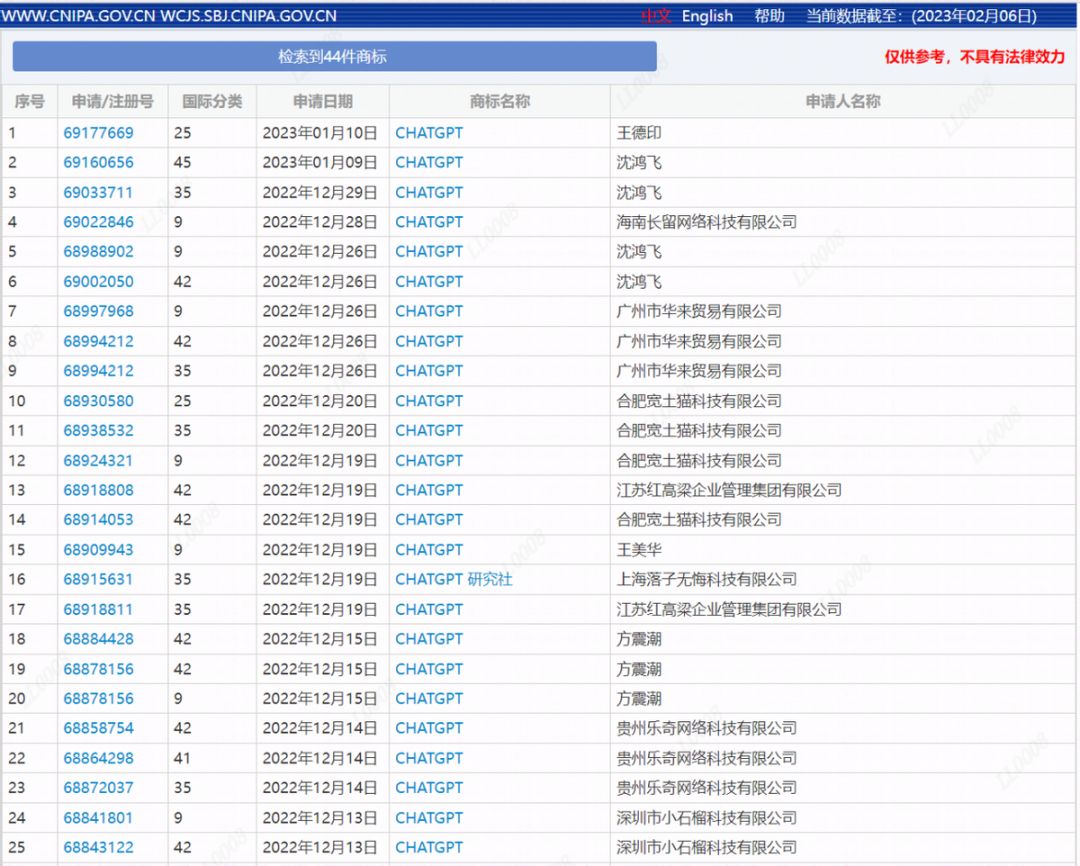Open application number 68918808
Viewport: 1080px width, 866px height.
coord(98,490)
